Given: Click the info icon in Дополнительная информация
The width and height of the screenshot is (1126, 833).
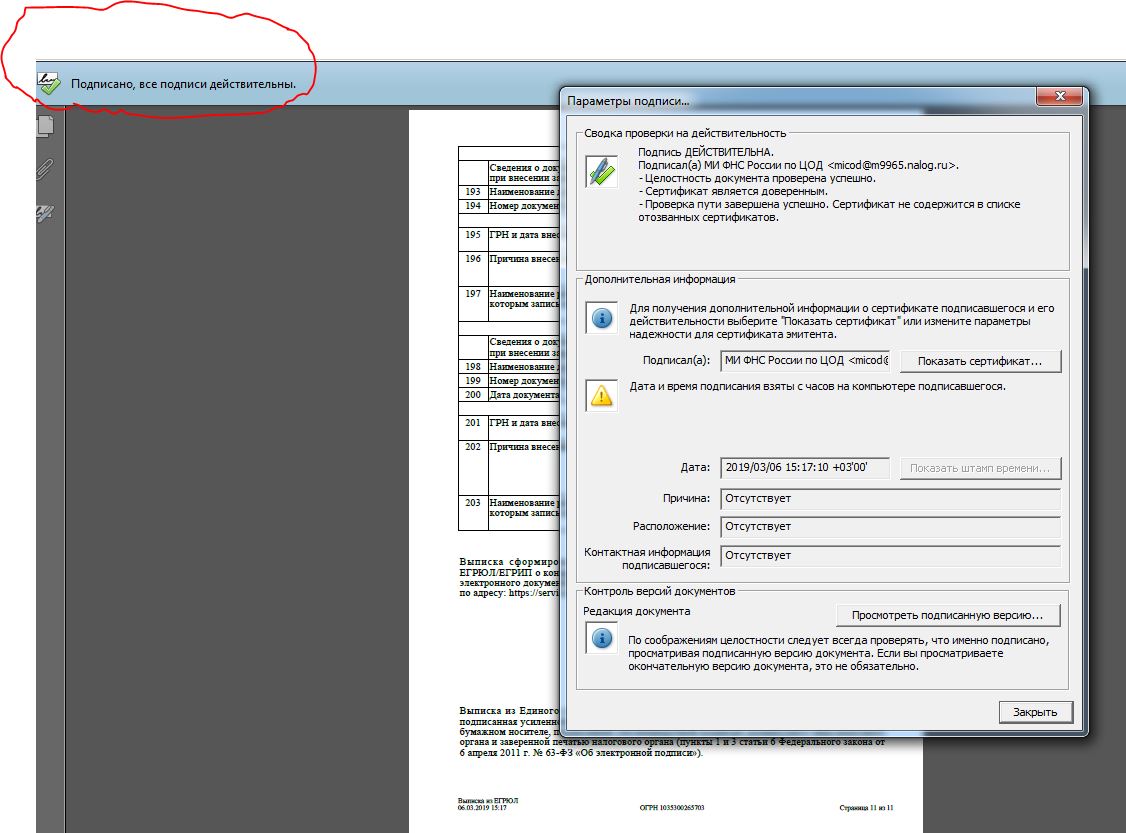Looking at the screenshot, I should click(602, 318).
